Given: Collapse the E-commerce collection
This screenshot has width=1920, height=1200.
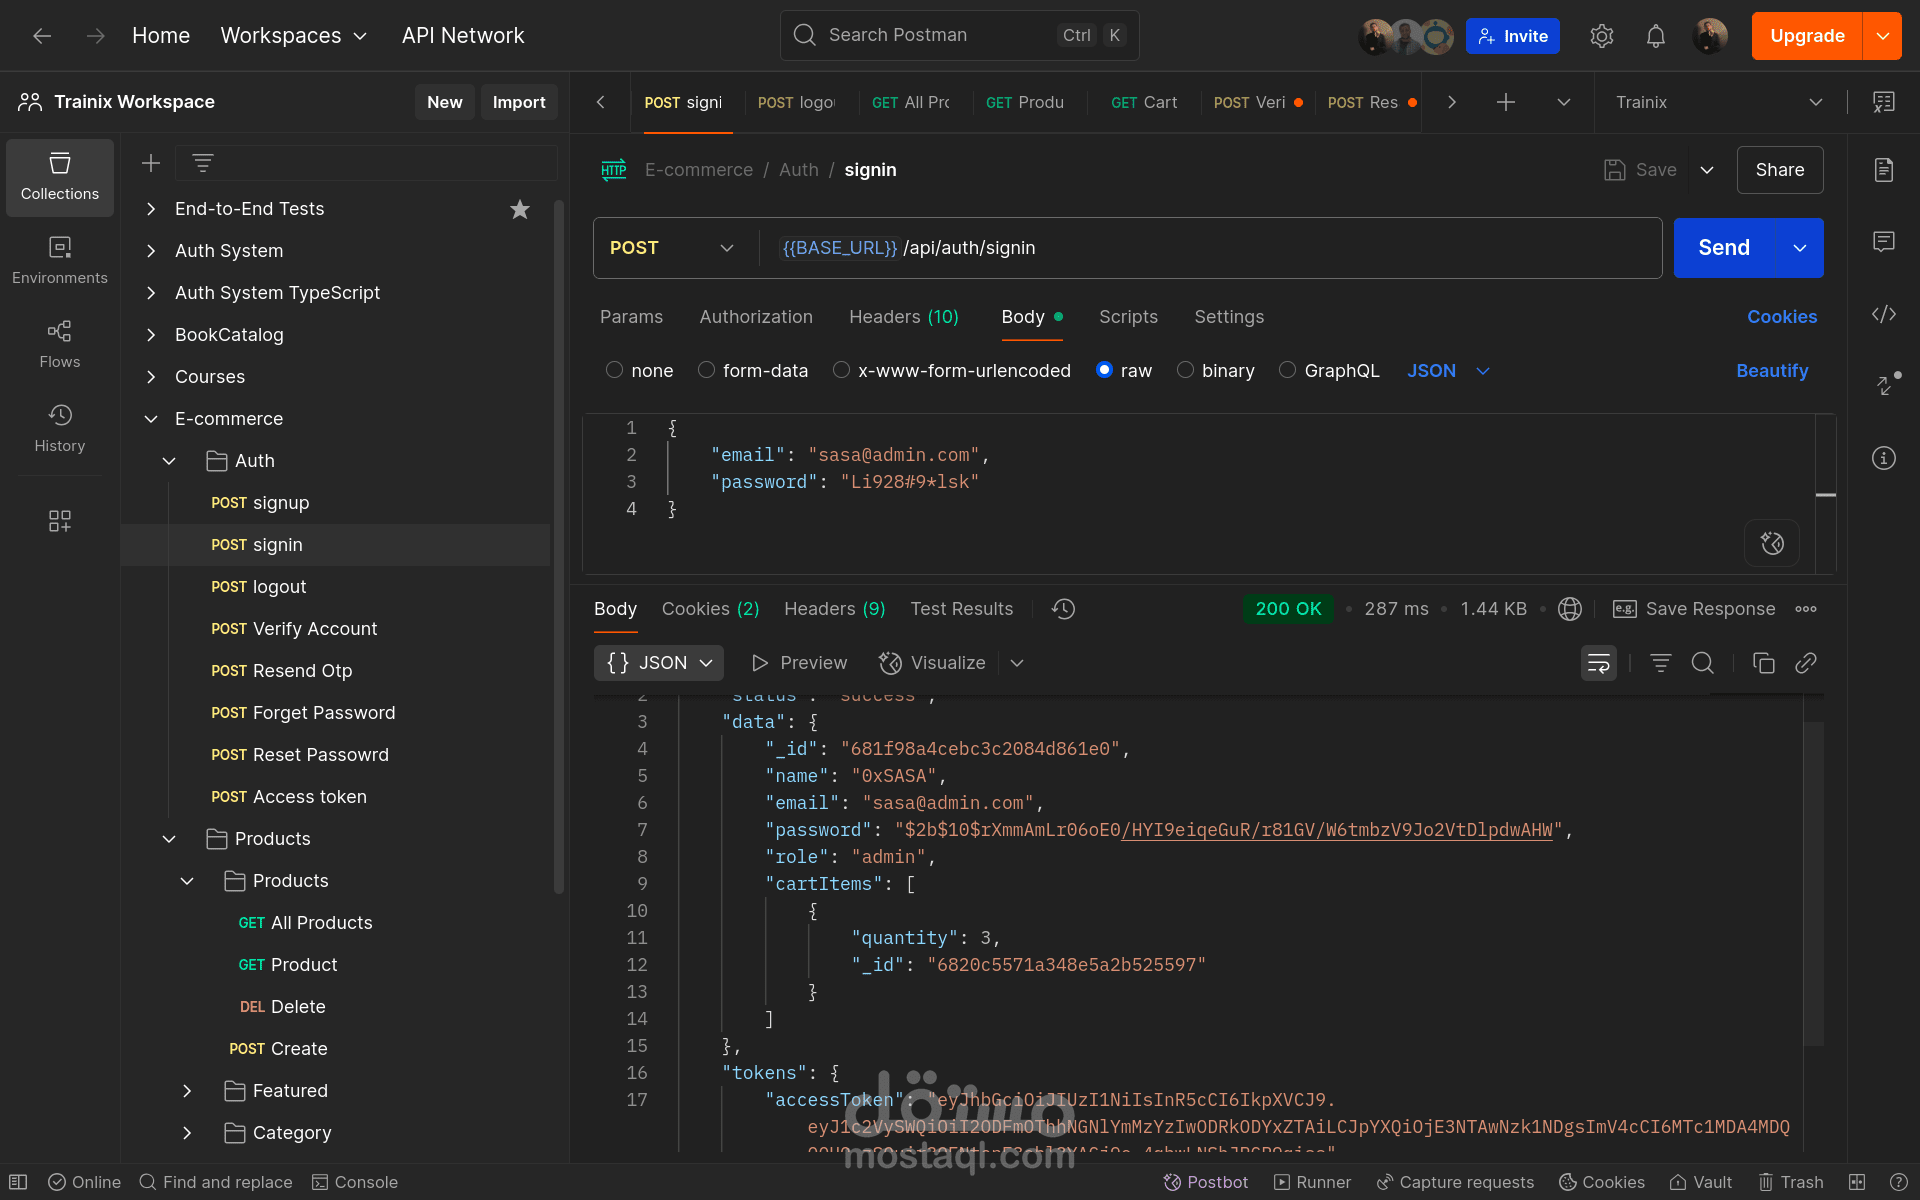Looking at the screenshot, I should (151, 419).
